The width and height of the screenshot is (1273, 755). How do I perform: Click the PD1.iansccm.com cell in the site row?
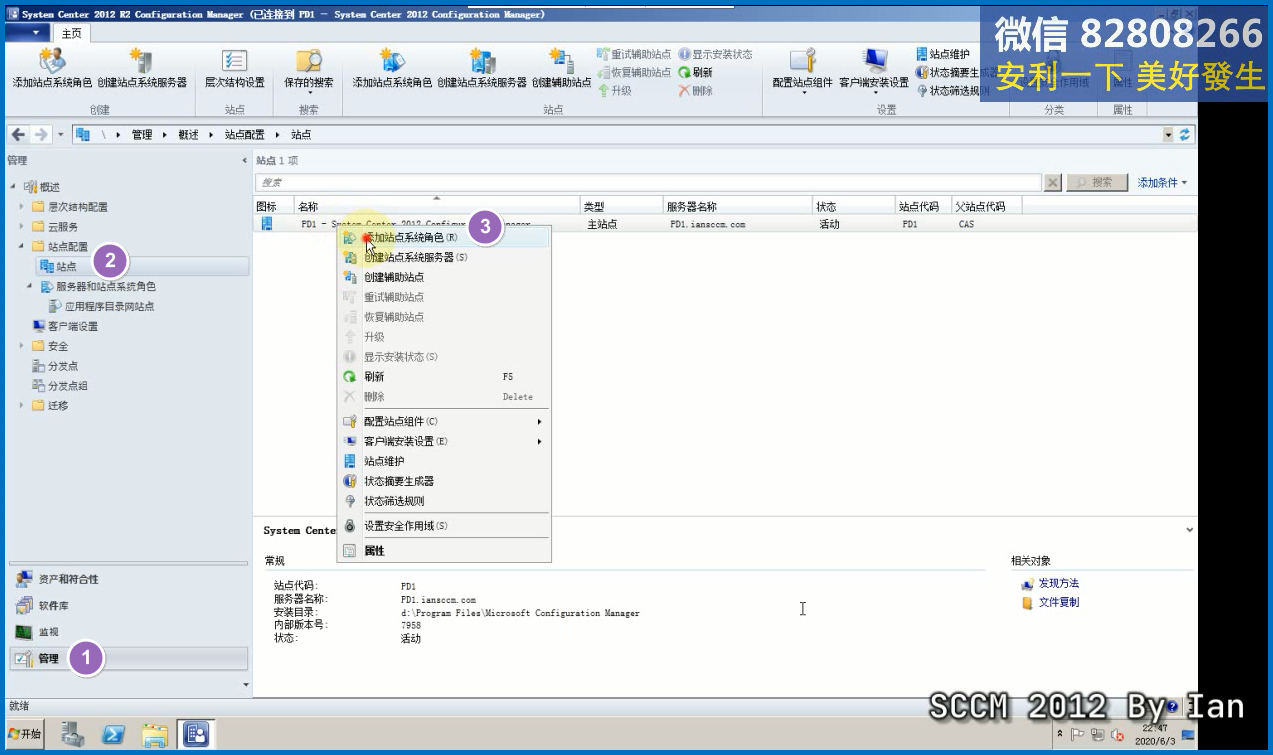[x=708, y=224]
